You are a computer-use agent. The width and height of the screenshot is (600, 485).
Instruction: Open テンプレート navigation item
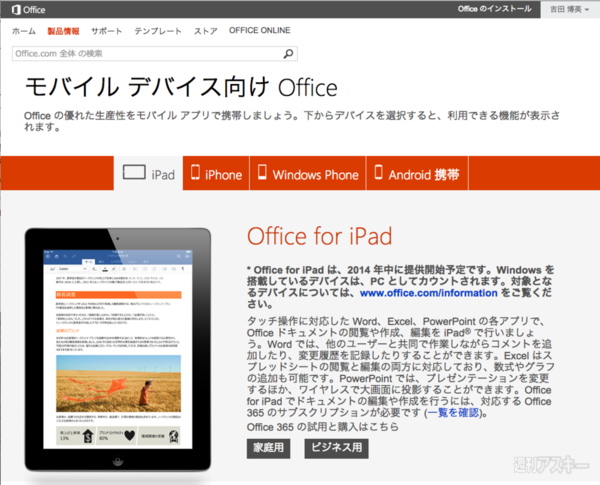click(158, 31)
